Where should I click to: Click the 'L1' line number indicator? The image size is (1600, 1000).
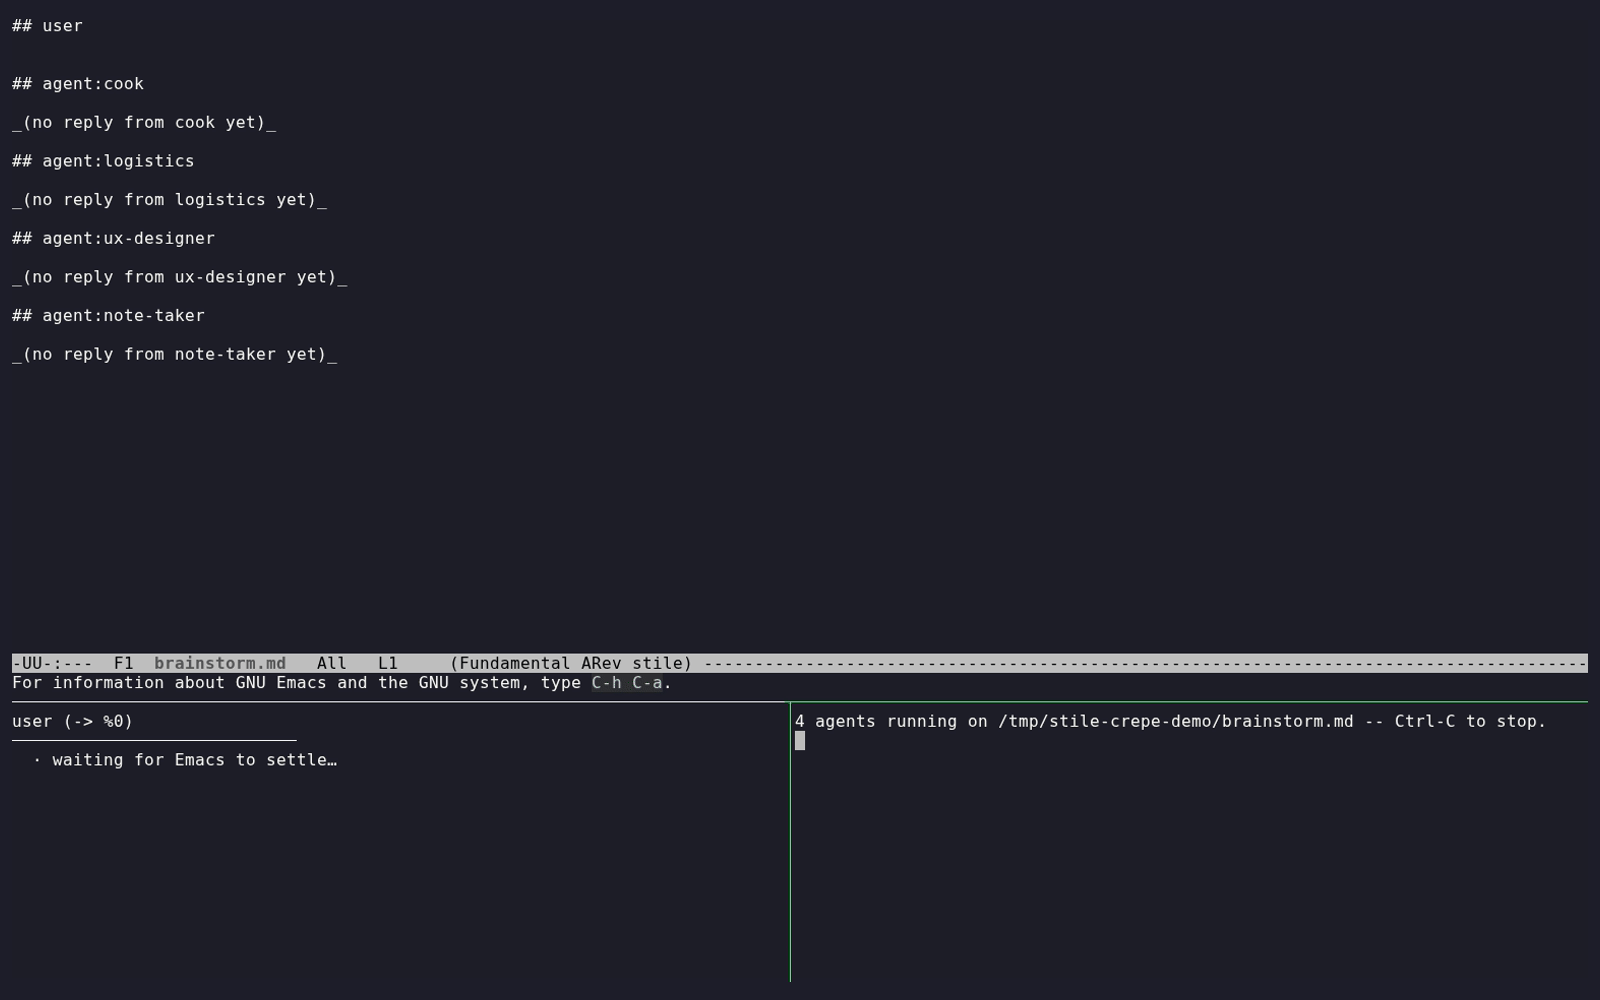point(388,663)
